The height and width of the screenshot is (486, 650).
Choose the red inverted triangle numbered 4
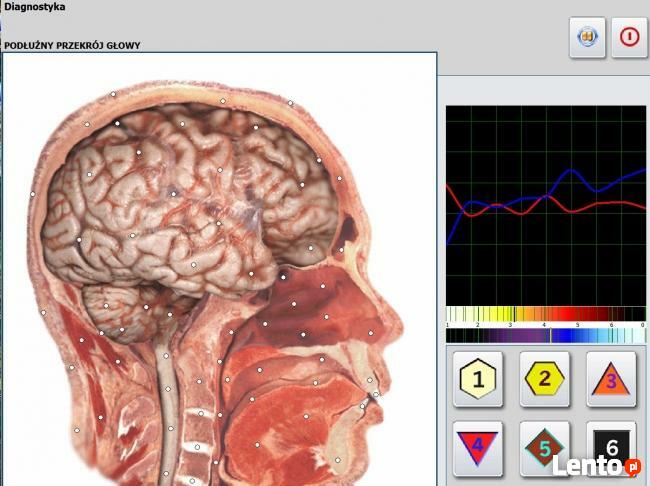click(x=611, y=379)
